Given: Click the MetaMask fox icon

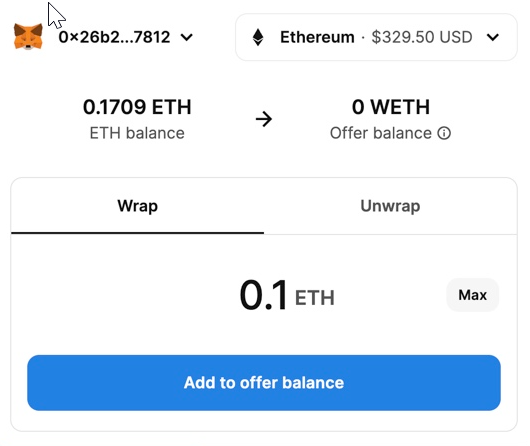Looking at the screenshot, I should 28,37.
